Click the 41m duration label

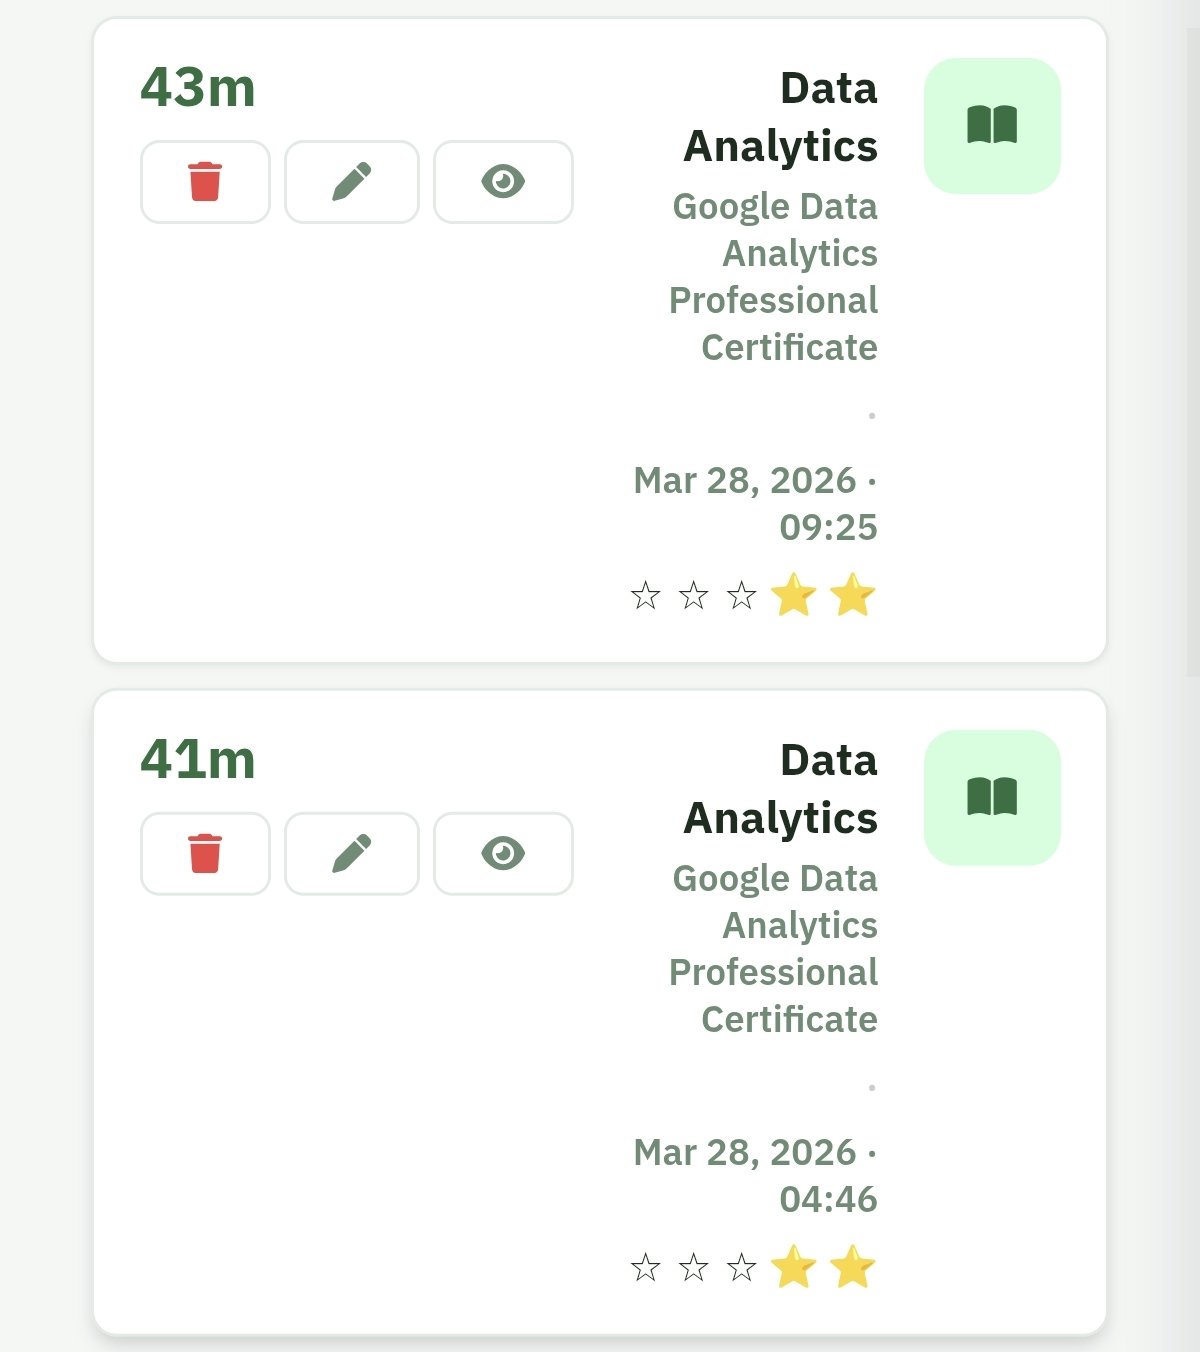[x=198, y=760]
